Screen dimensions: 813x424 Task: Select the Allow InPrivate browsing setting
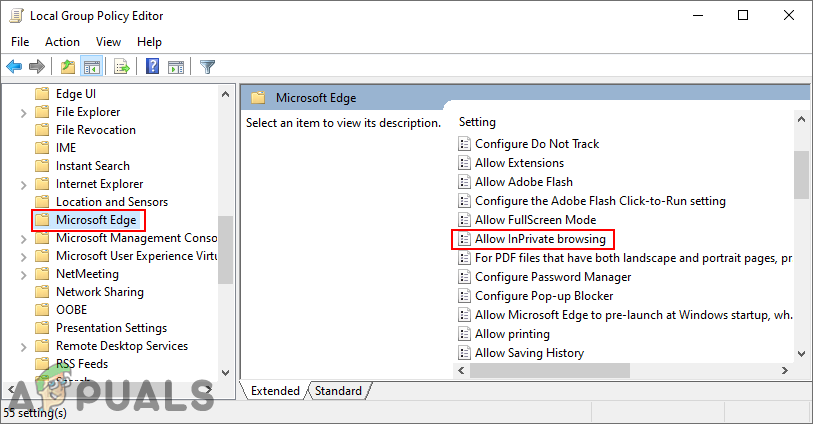coord(540,239)
